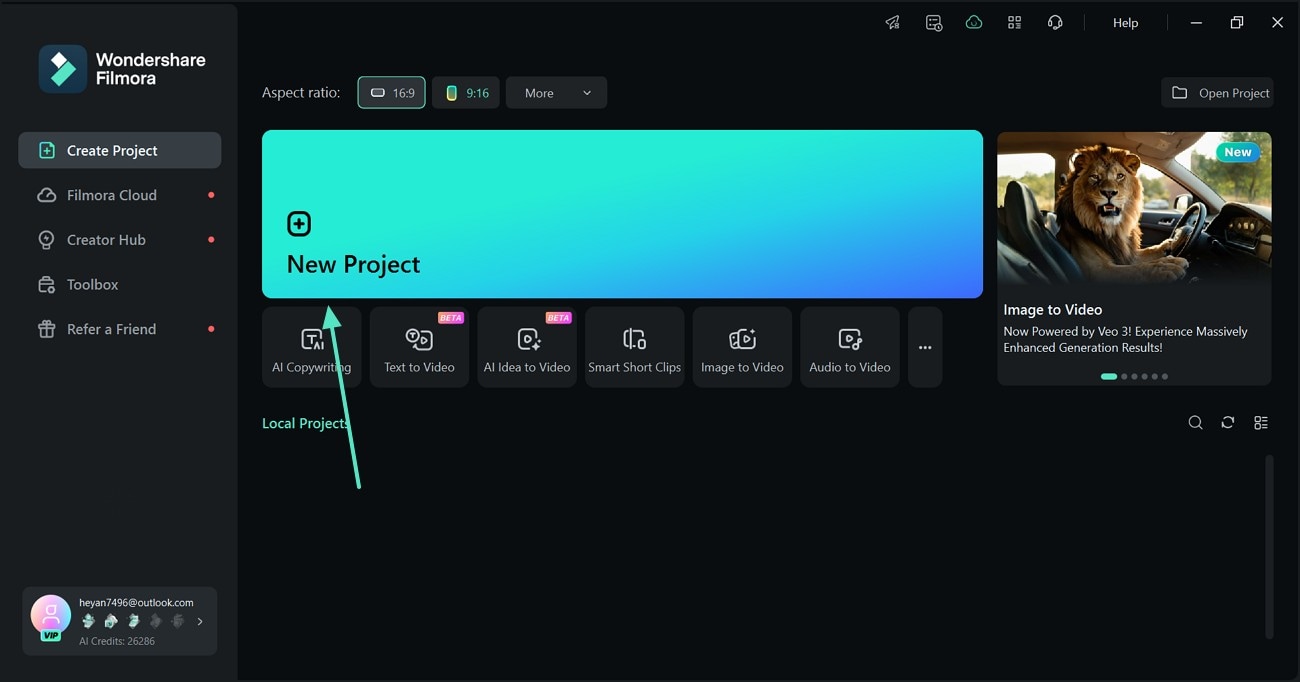Expand account details chevron arrow
This screenshot has width=1300, height=682.
coord(200,621)
